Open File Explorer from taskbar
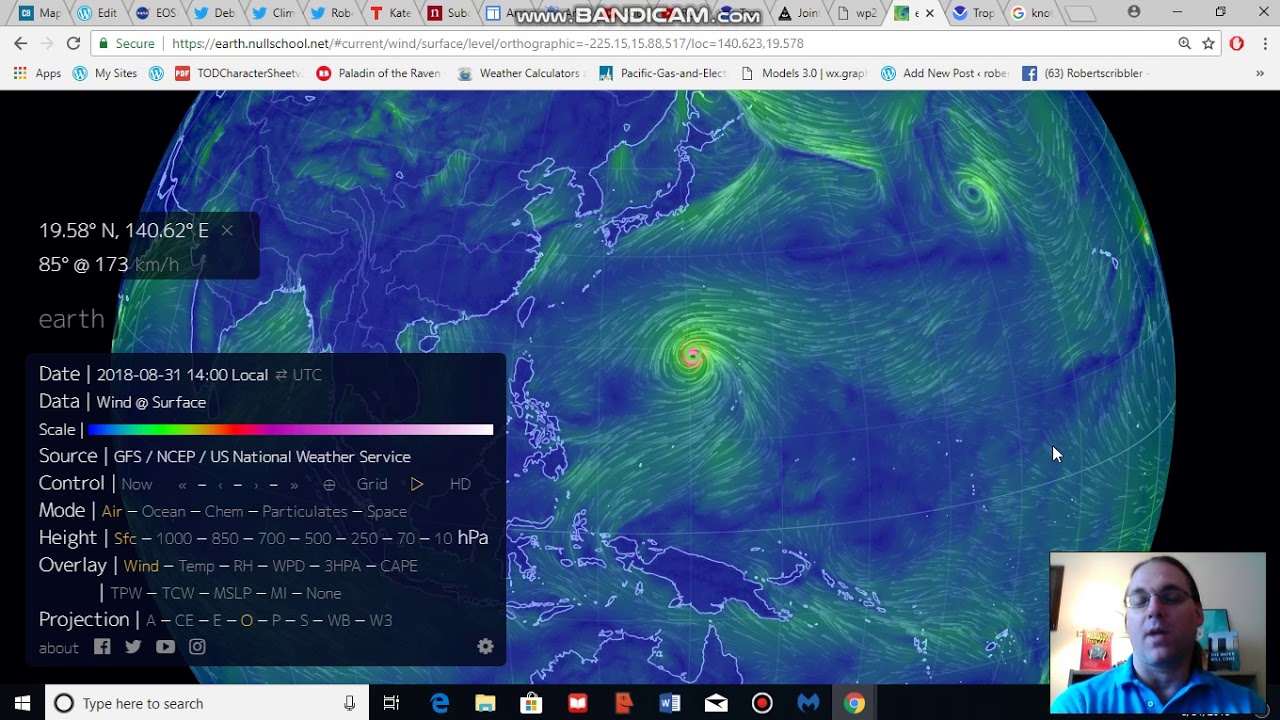The image size is (1280, 720). coord(485,703)
